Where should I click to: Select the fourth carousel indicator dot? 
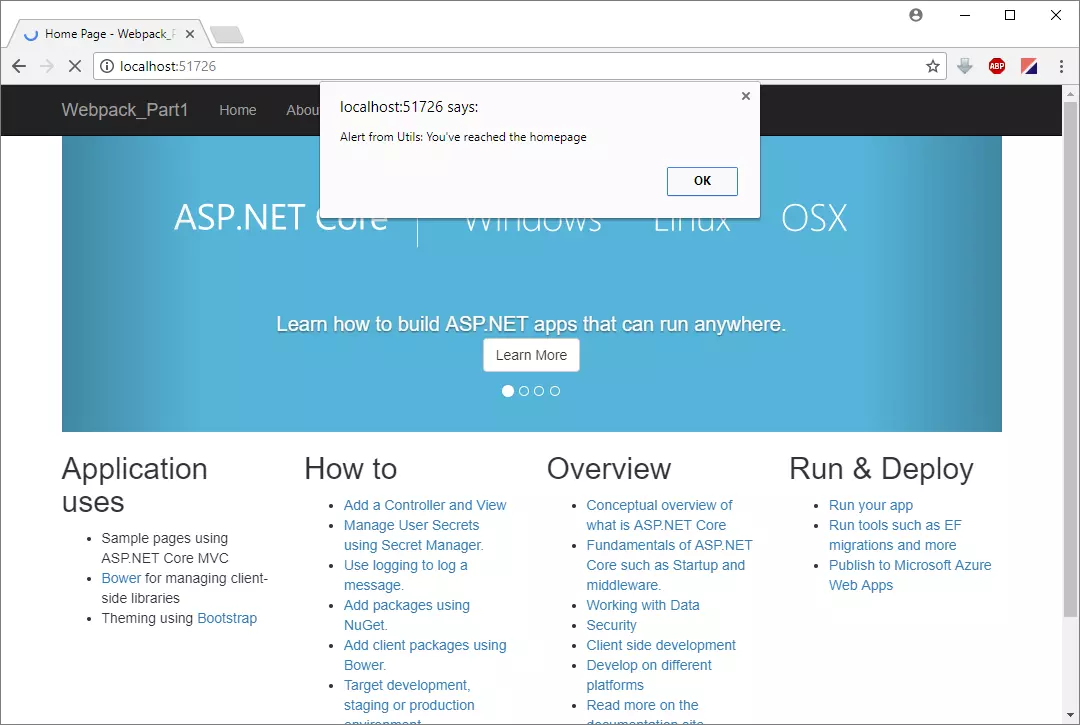click(555, 391)
